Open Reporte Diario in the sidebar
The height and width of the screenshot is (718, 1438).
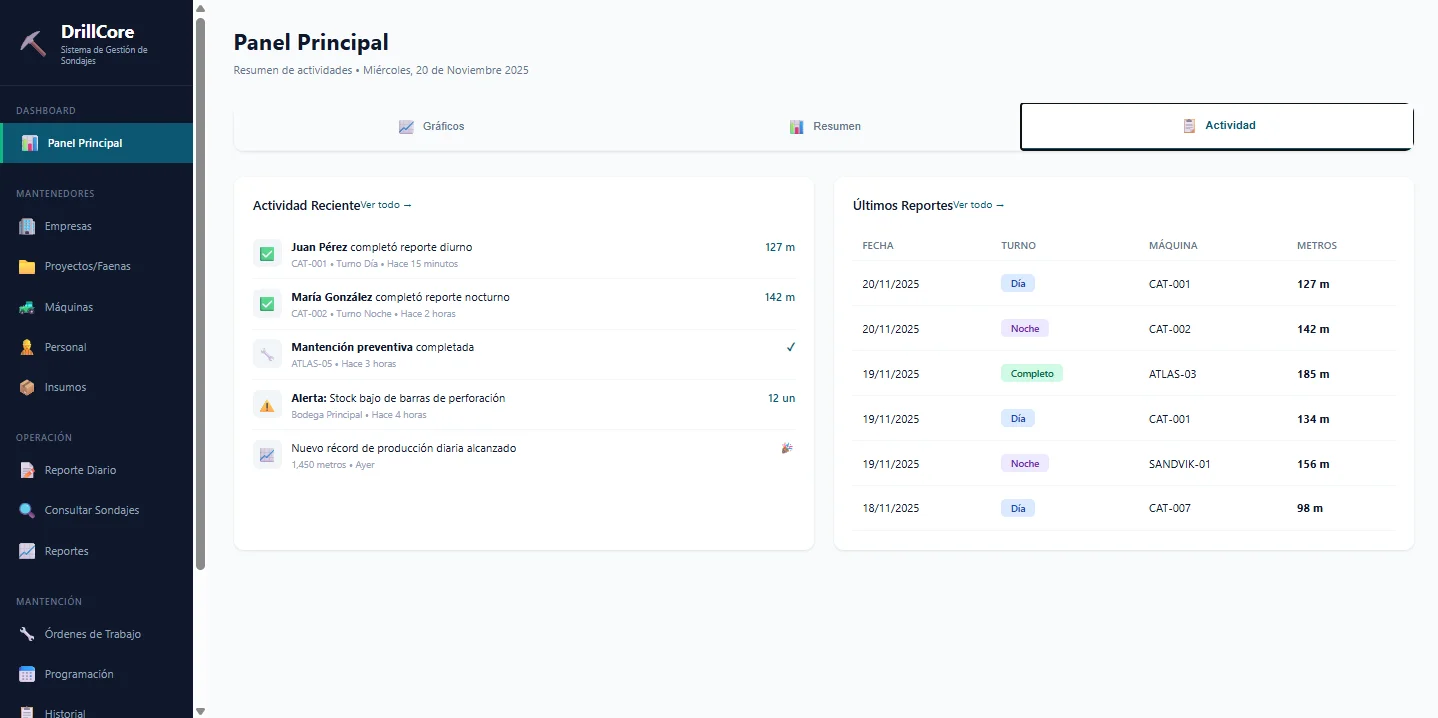[x=80, y=470]
